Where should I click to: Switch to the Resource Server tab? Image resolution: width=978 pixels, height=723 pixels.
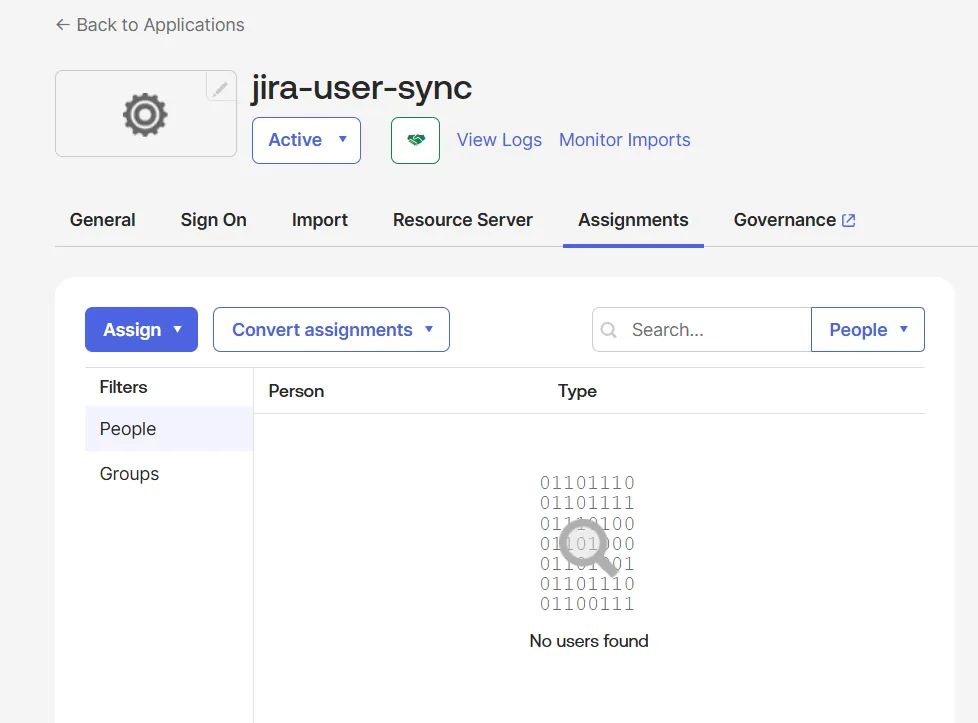[463, 220]
